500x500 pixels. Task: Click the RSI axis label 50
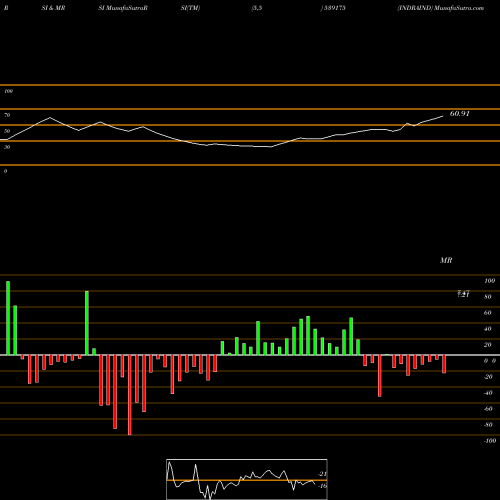click(x=7, y=131)
